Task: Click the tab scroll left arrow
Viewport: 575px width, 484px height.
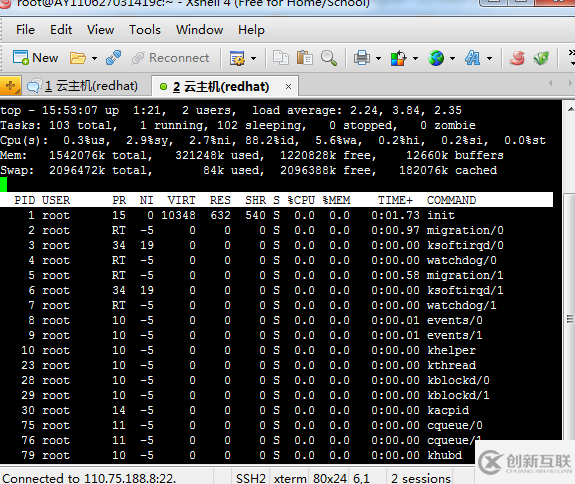Action: 550,83
